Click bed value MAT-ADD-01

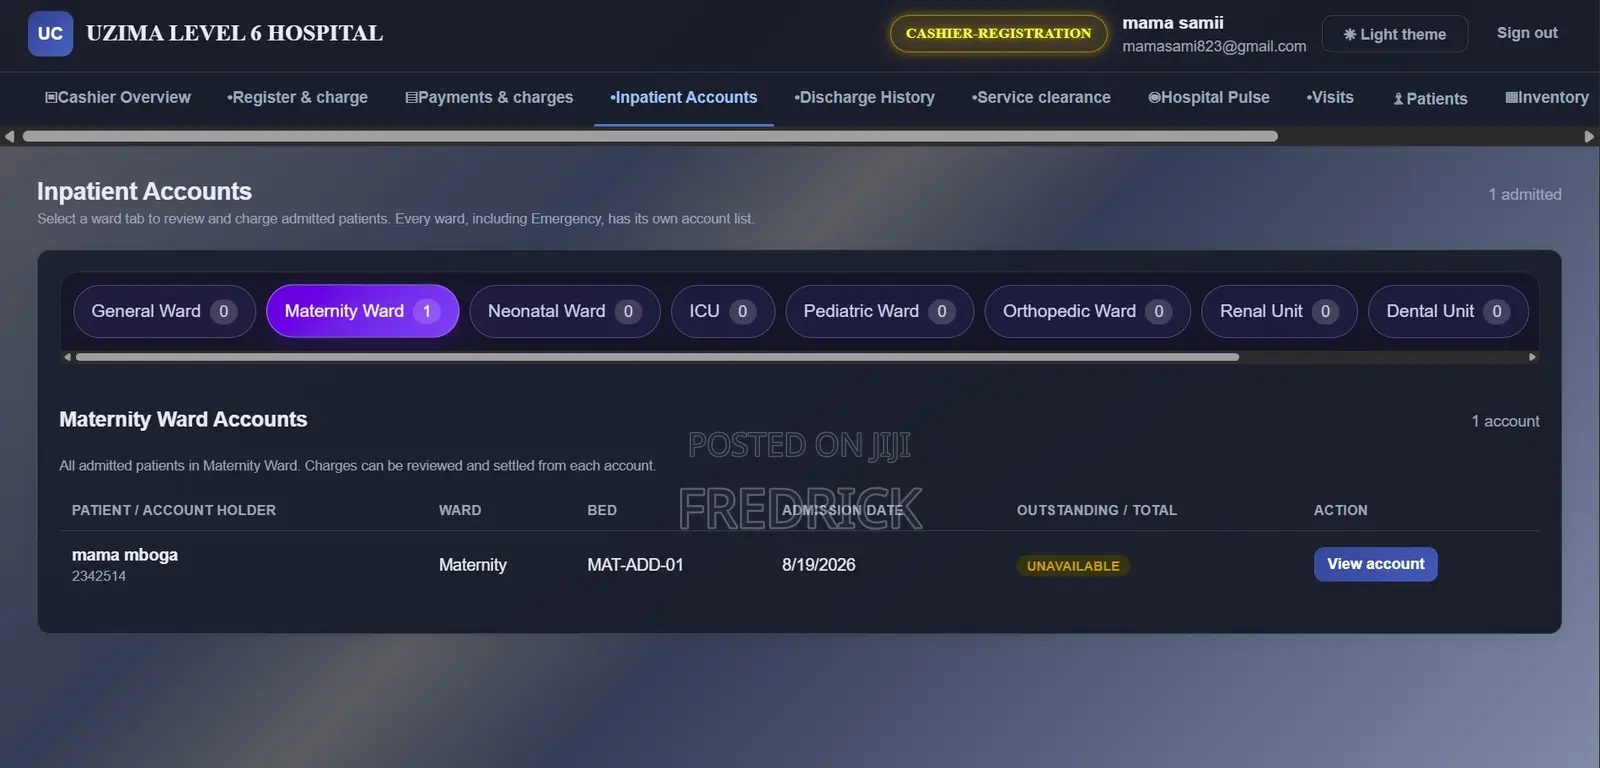635,565
